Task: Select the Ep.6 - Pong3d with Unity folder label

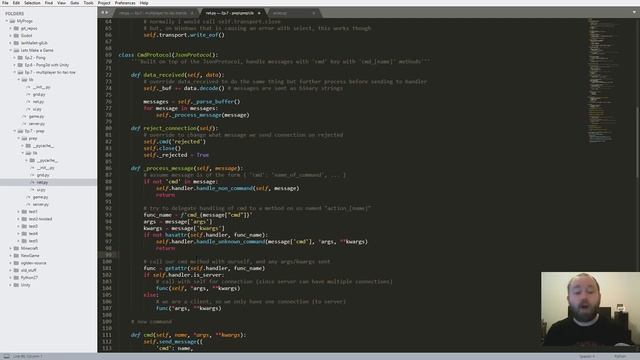Action: [x=47, y=65]
